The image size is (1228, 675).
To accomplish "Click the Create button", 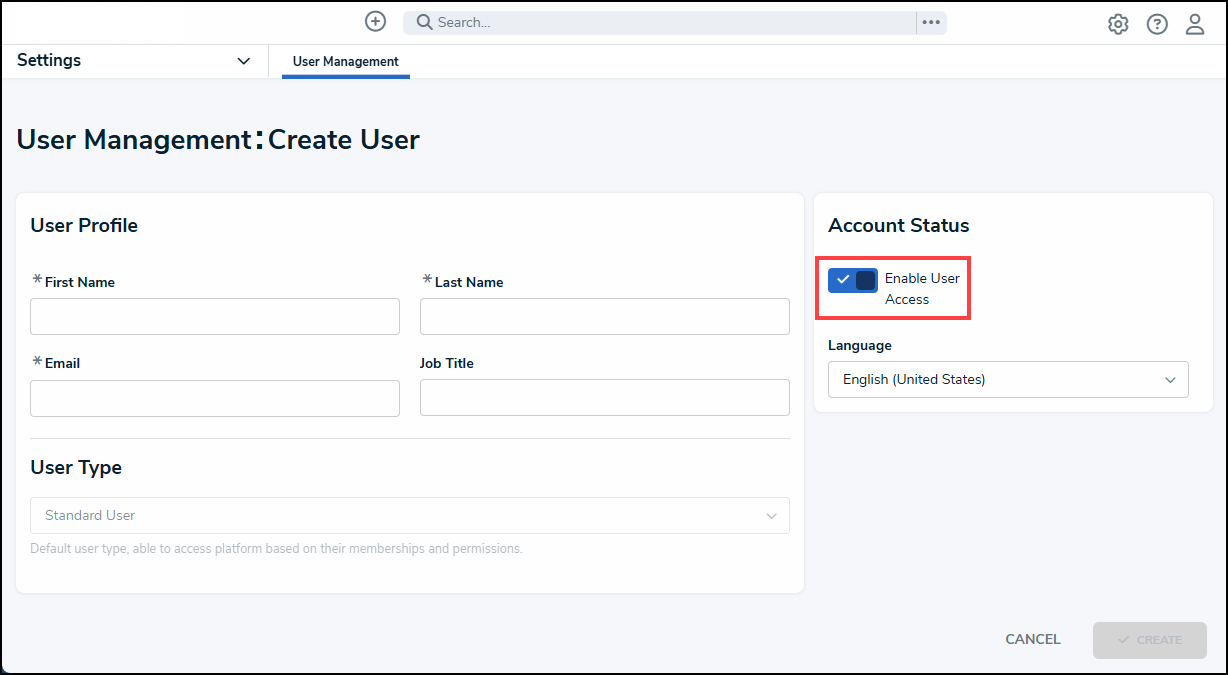I will pos(1150,640).
